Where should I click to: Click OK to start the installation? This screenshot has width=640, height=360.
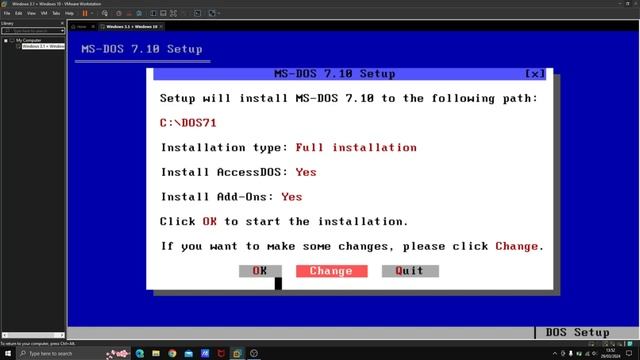pos(260,271)
